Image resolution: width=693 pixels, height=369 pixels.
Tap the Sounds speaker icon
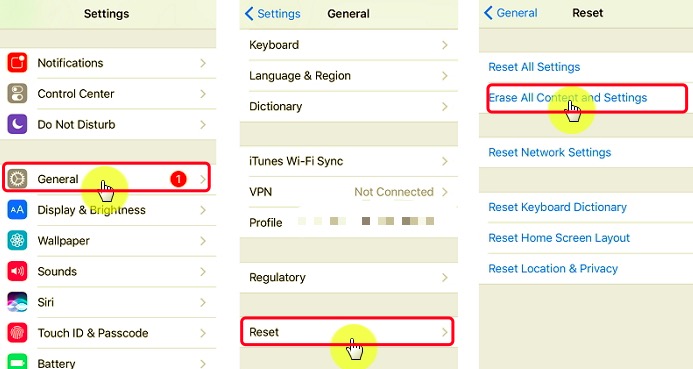click(17, 271)
